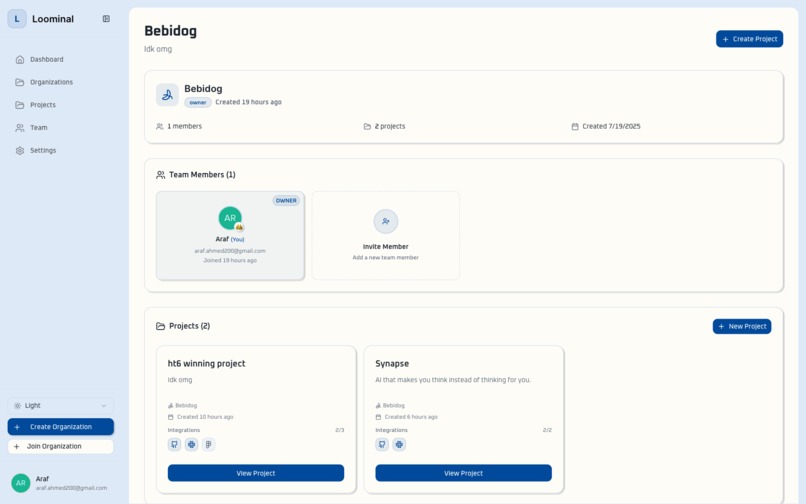
Task: Click the Projects section folder icon
Action: pyautogui.click(x=160, y=326)
